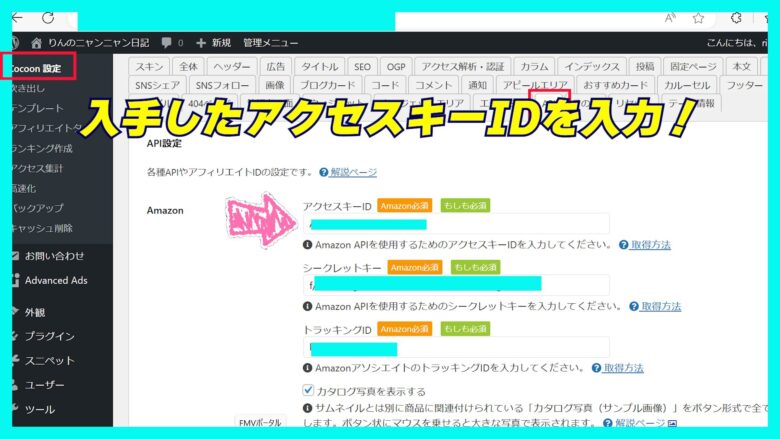Switch to the SEO settings tab

[x=362, y=66]
